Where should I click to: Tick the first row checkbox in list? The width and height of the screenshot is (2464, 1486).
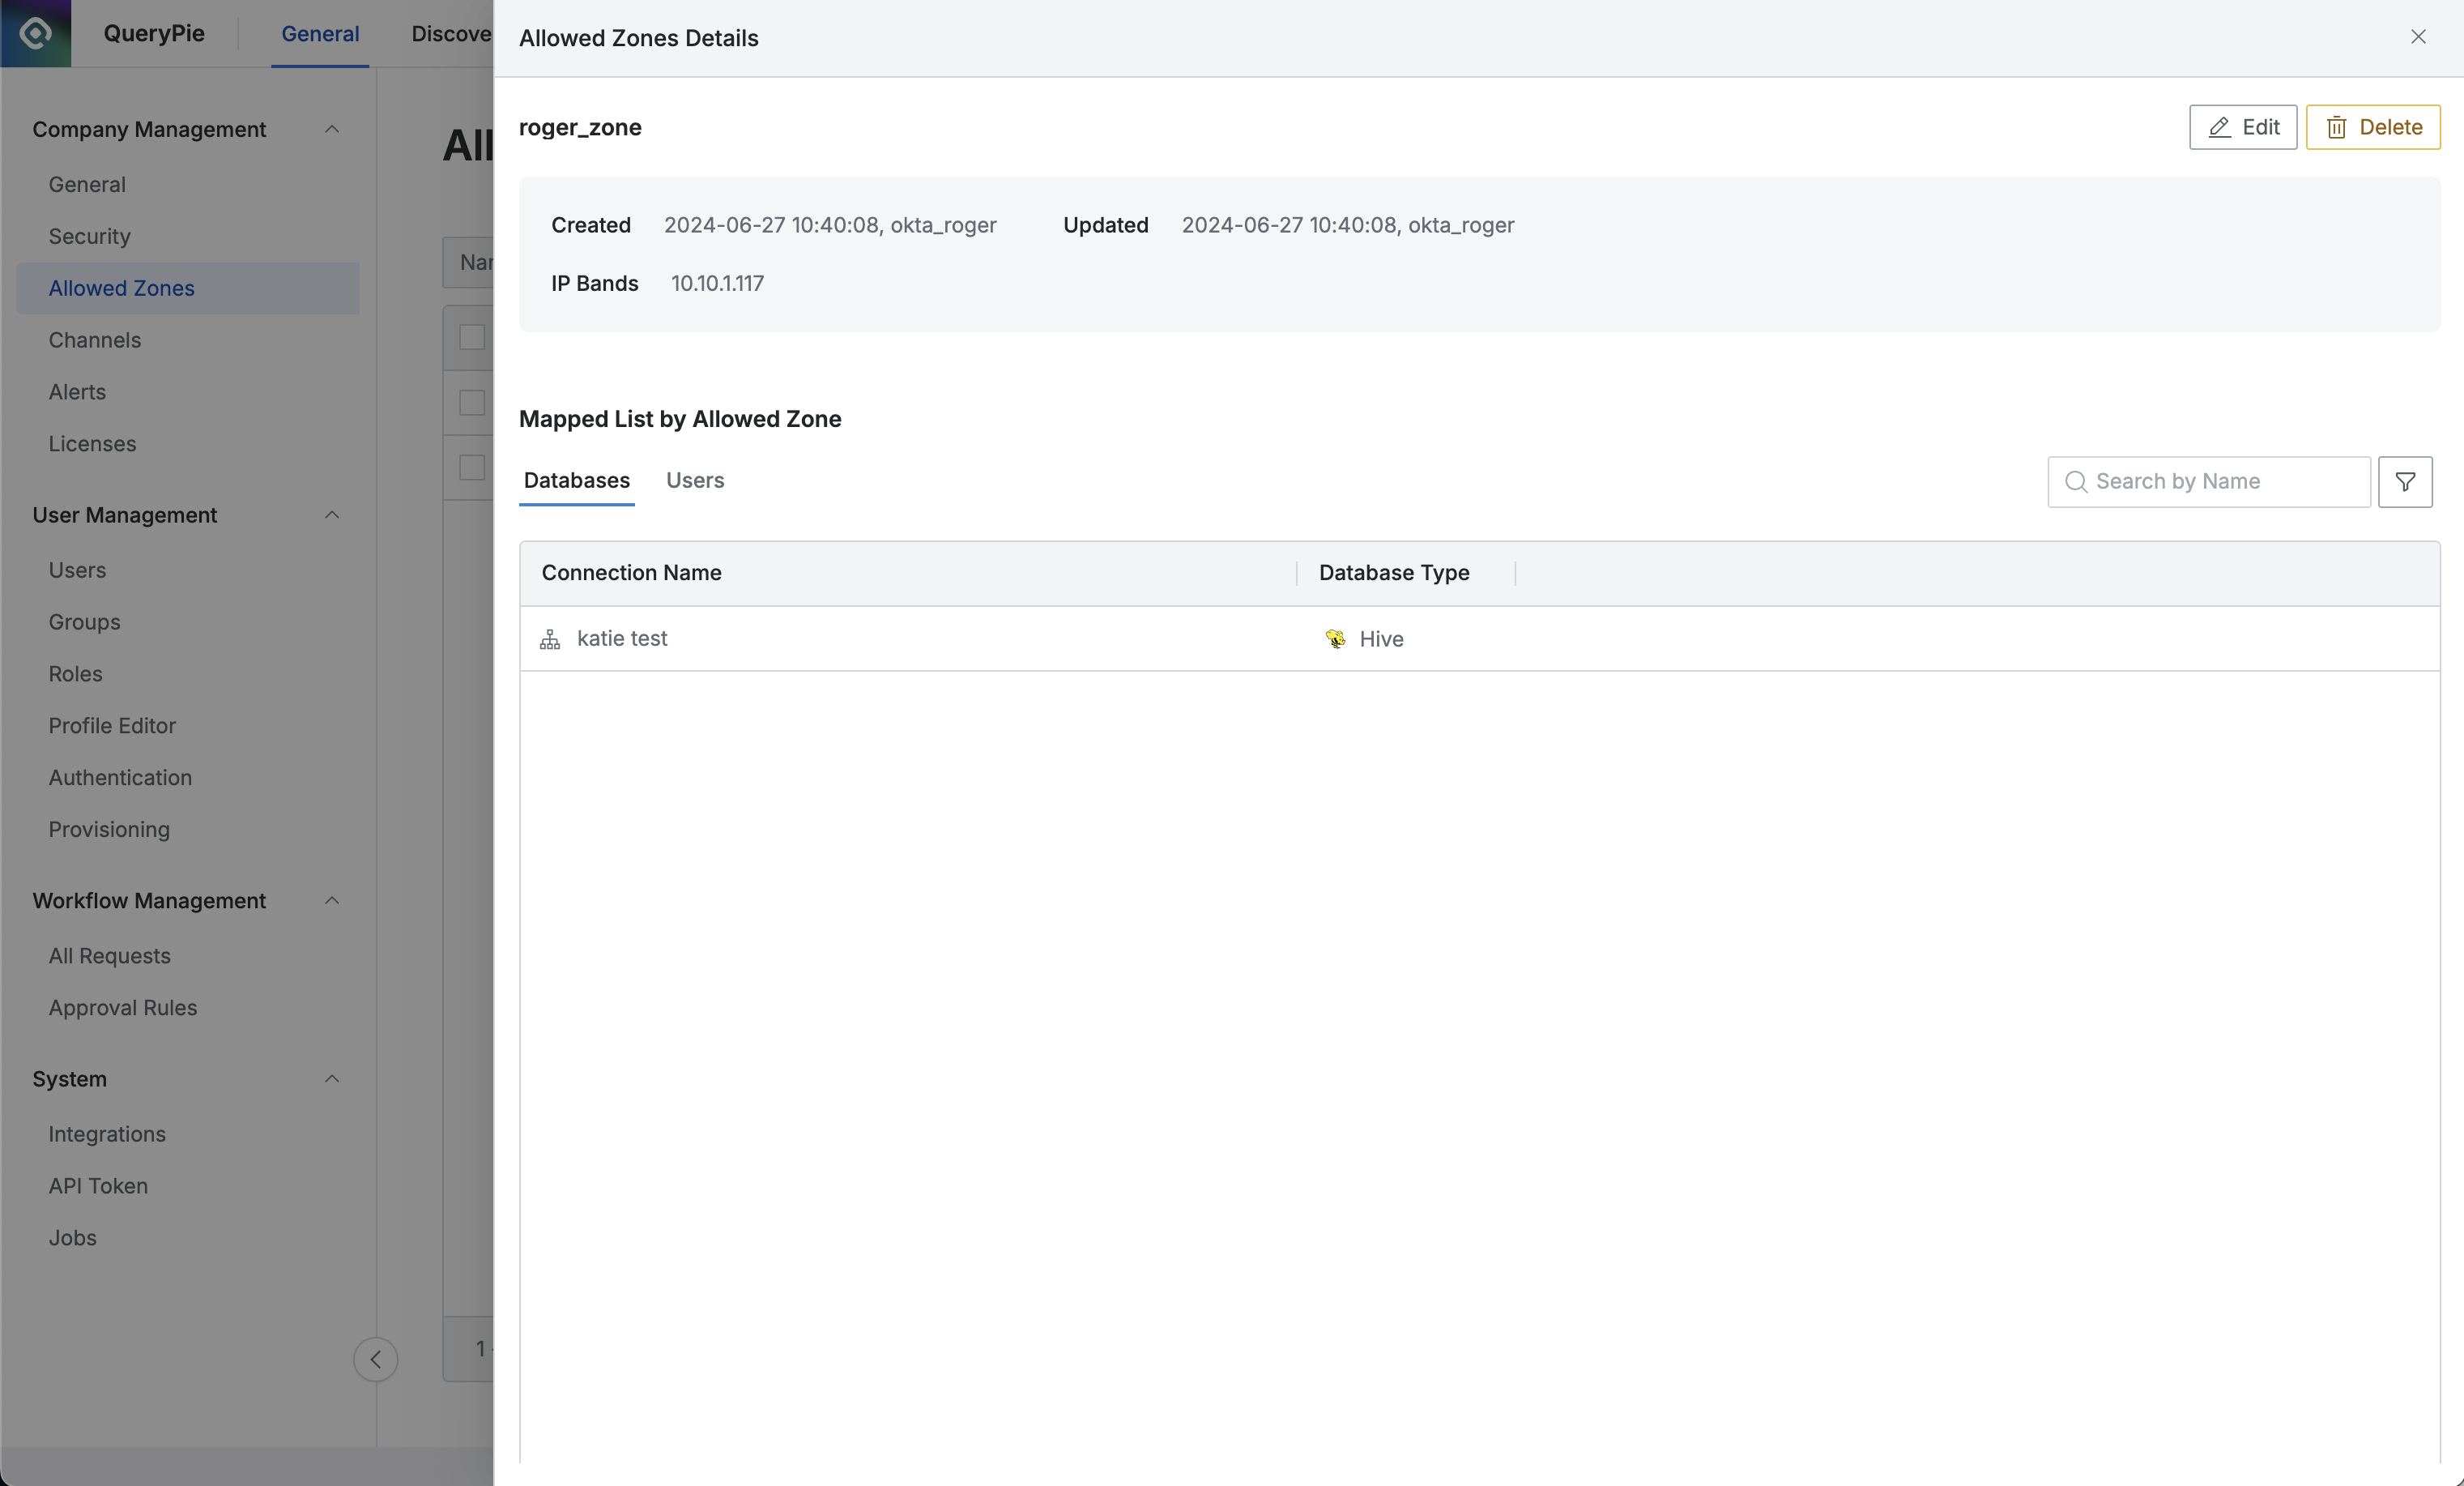[472, 337]
